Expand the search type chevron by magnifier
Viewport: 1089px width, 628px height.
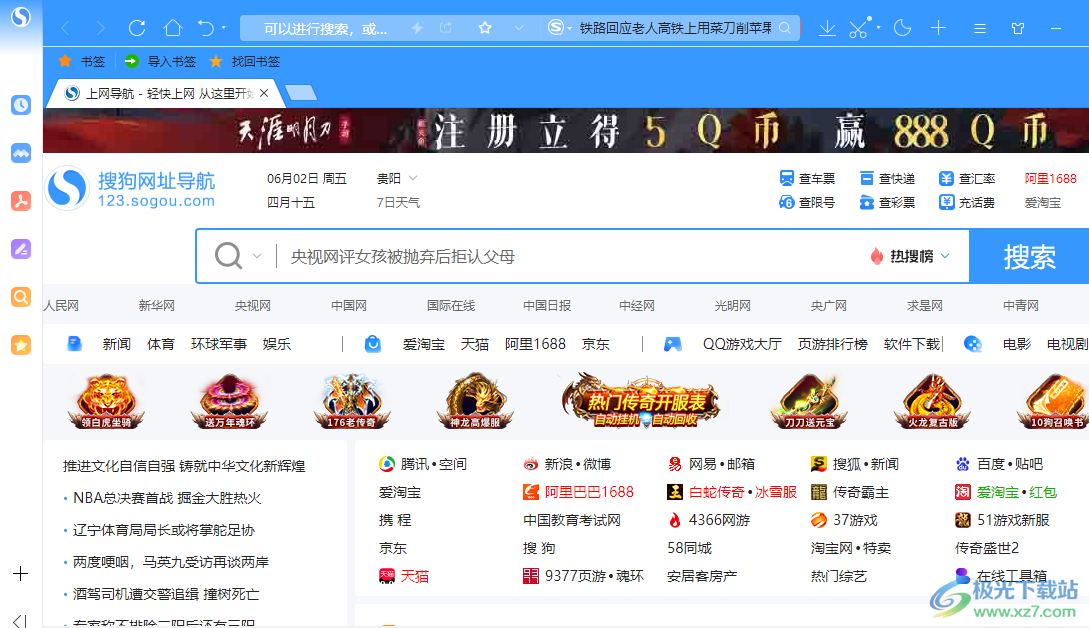[x=257, y=256]
